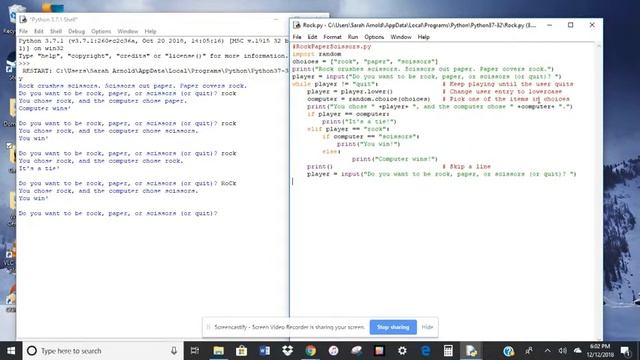Click the Python 3.7.1 version banner line

click(153, 41)
